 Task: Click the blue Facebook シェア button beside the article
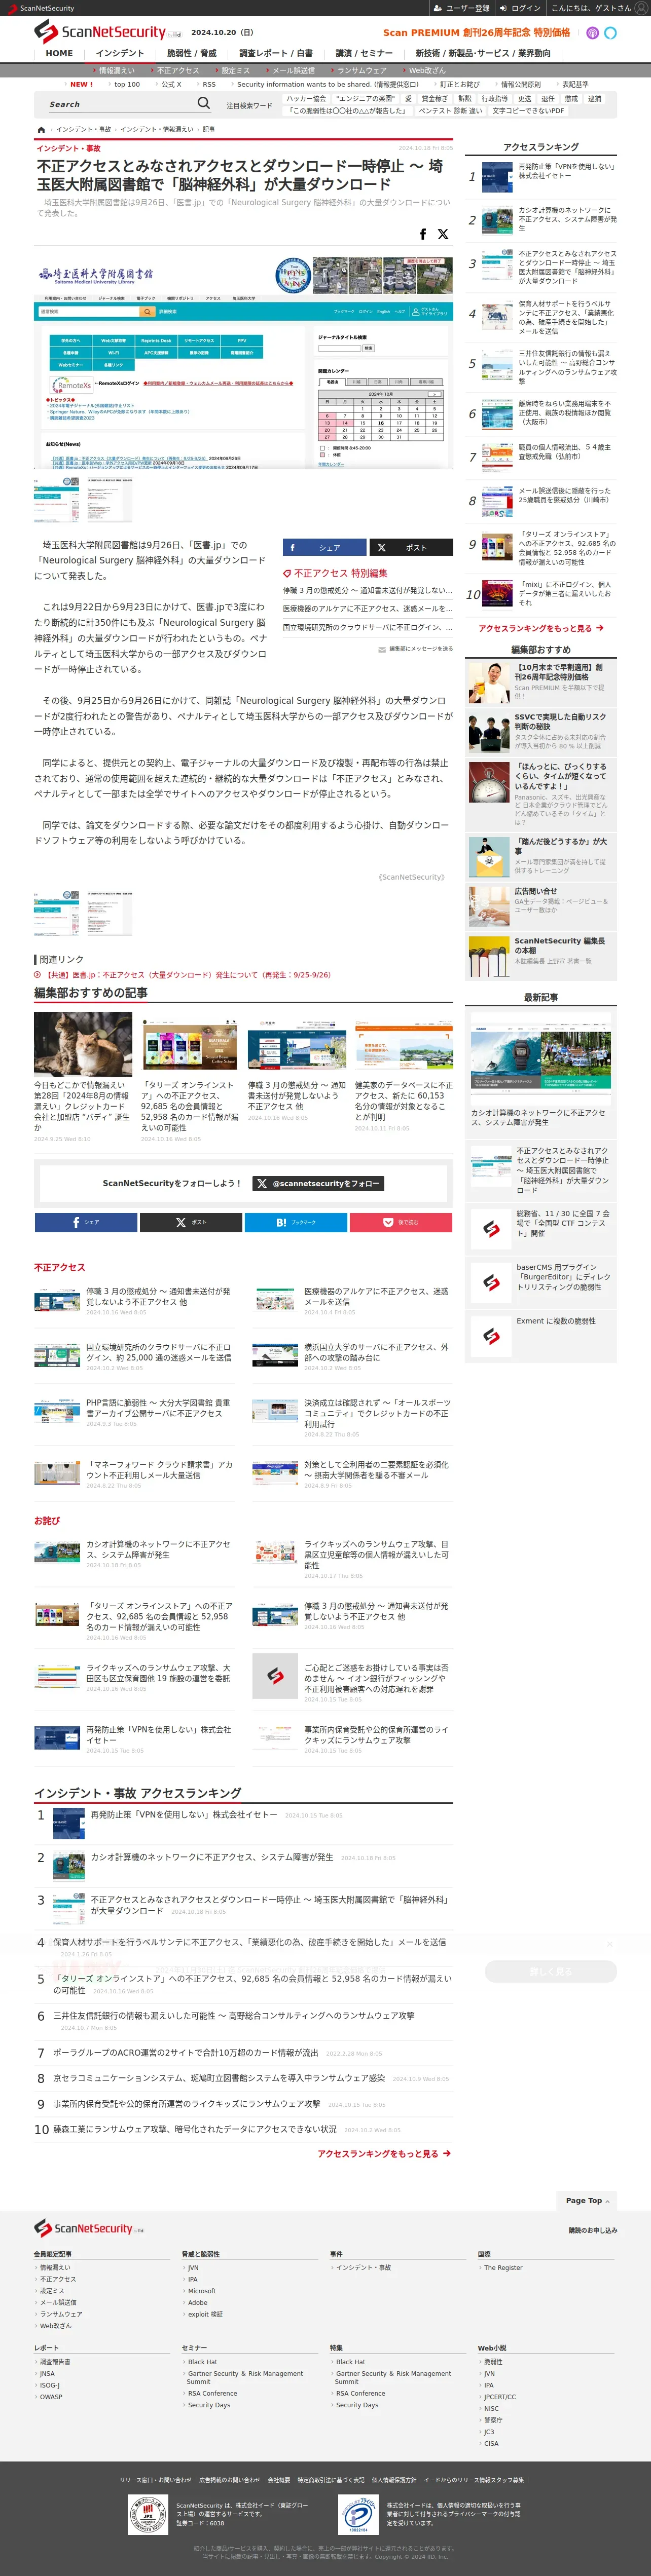pyautogui.click(x=324, y=547)
